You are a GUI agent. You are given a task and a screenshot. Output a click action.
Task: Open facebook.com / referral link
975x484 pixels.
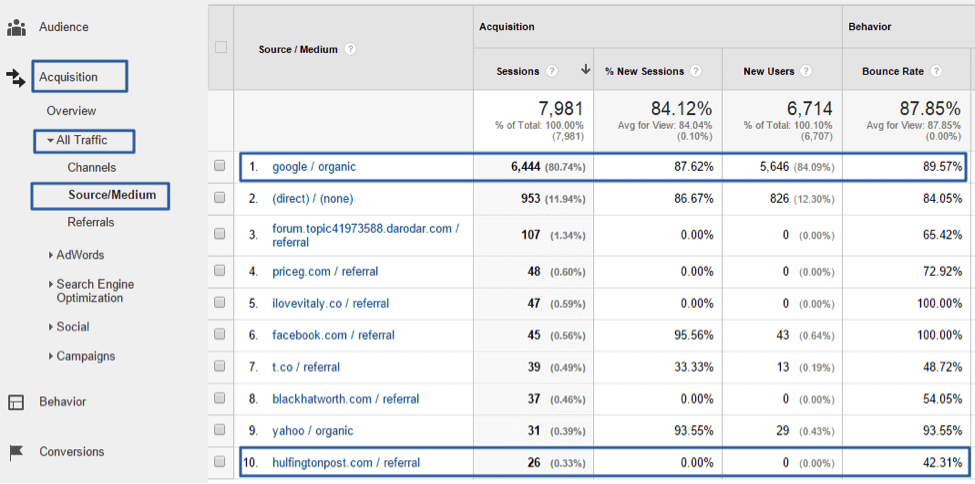click(333, 335)
